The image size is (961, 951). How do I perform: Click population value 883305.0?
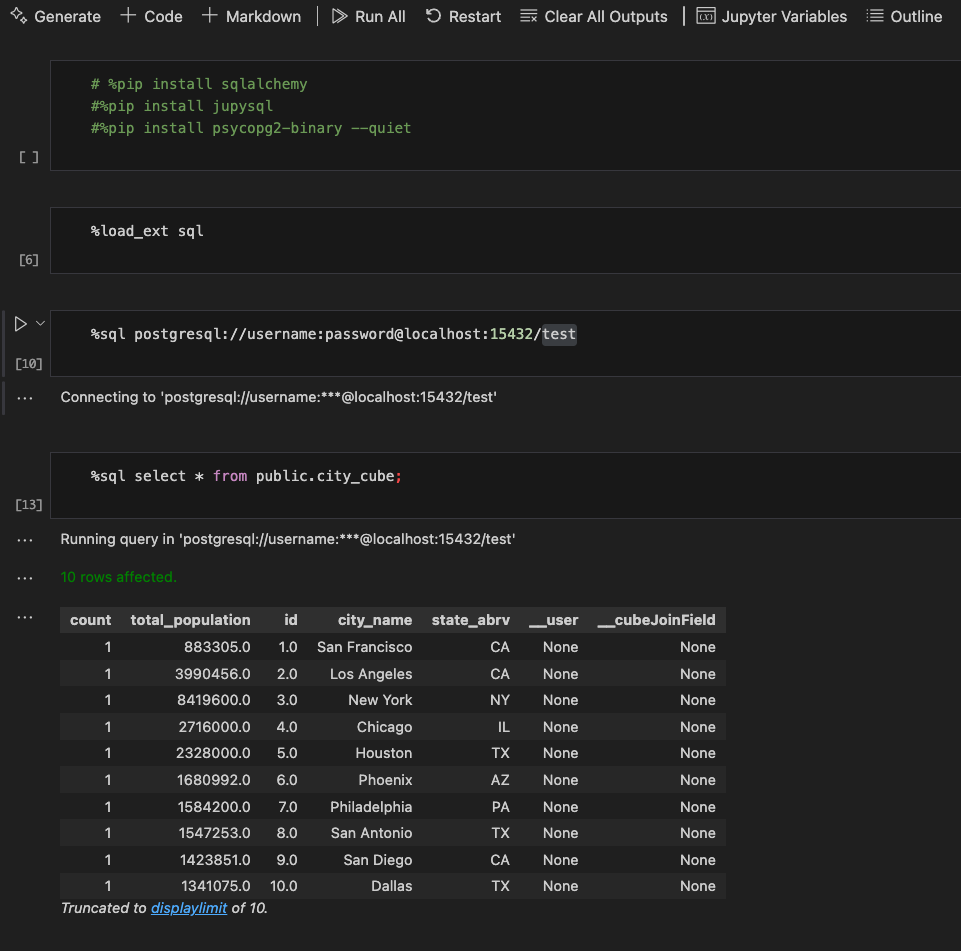point(217,647)
